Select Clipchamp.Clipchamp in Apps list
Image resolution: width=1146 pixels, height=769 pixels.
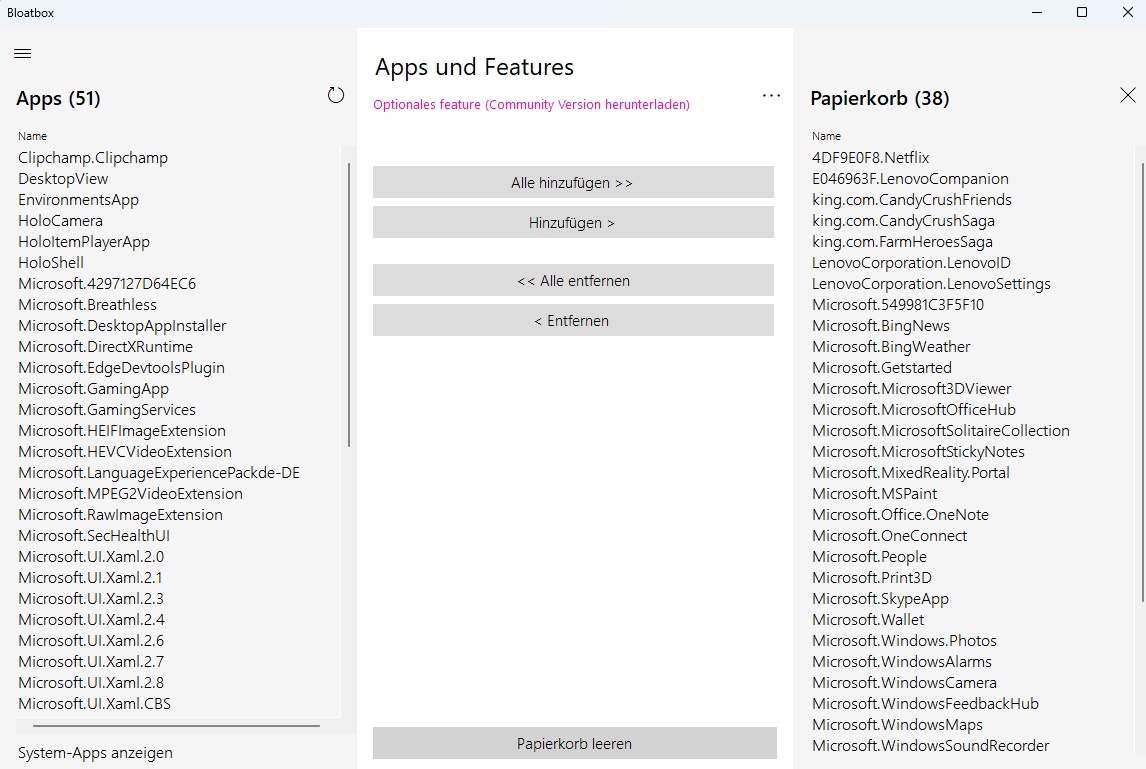[x=93, y=158]
